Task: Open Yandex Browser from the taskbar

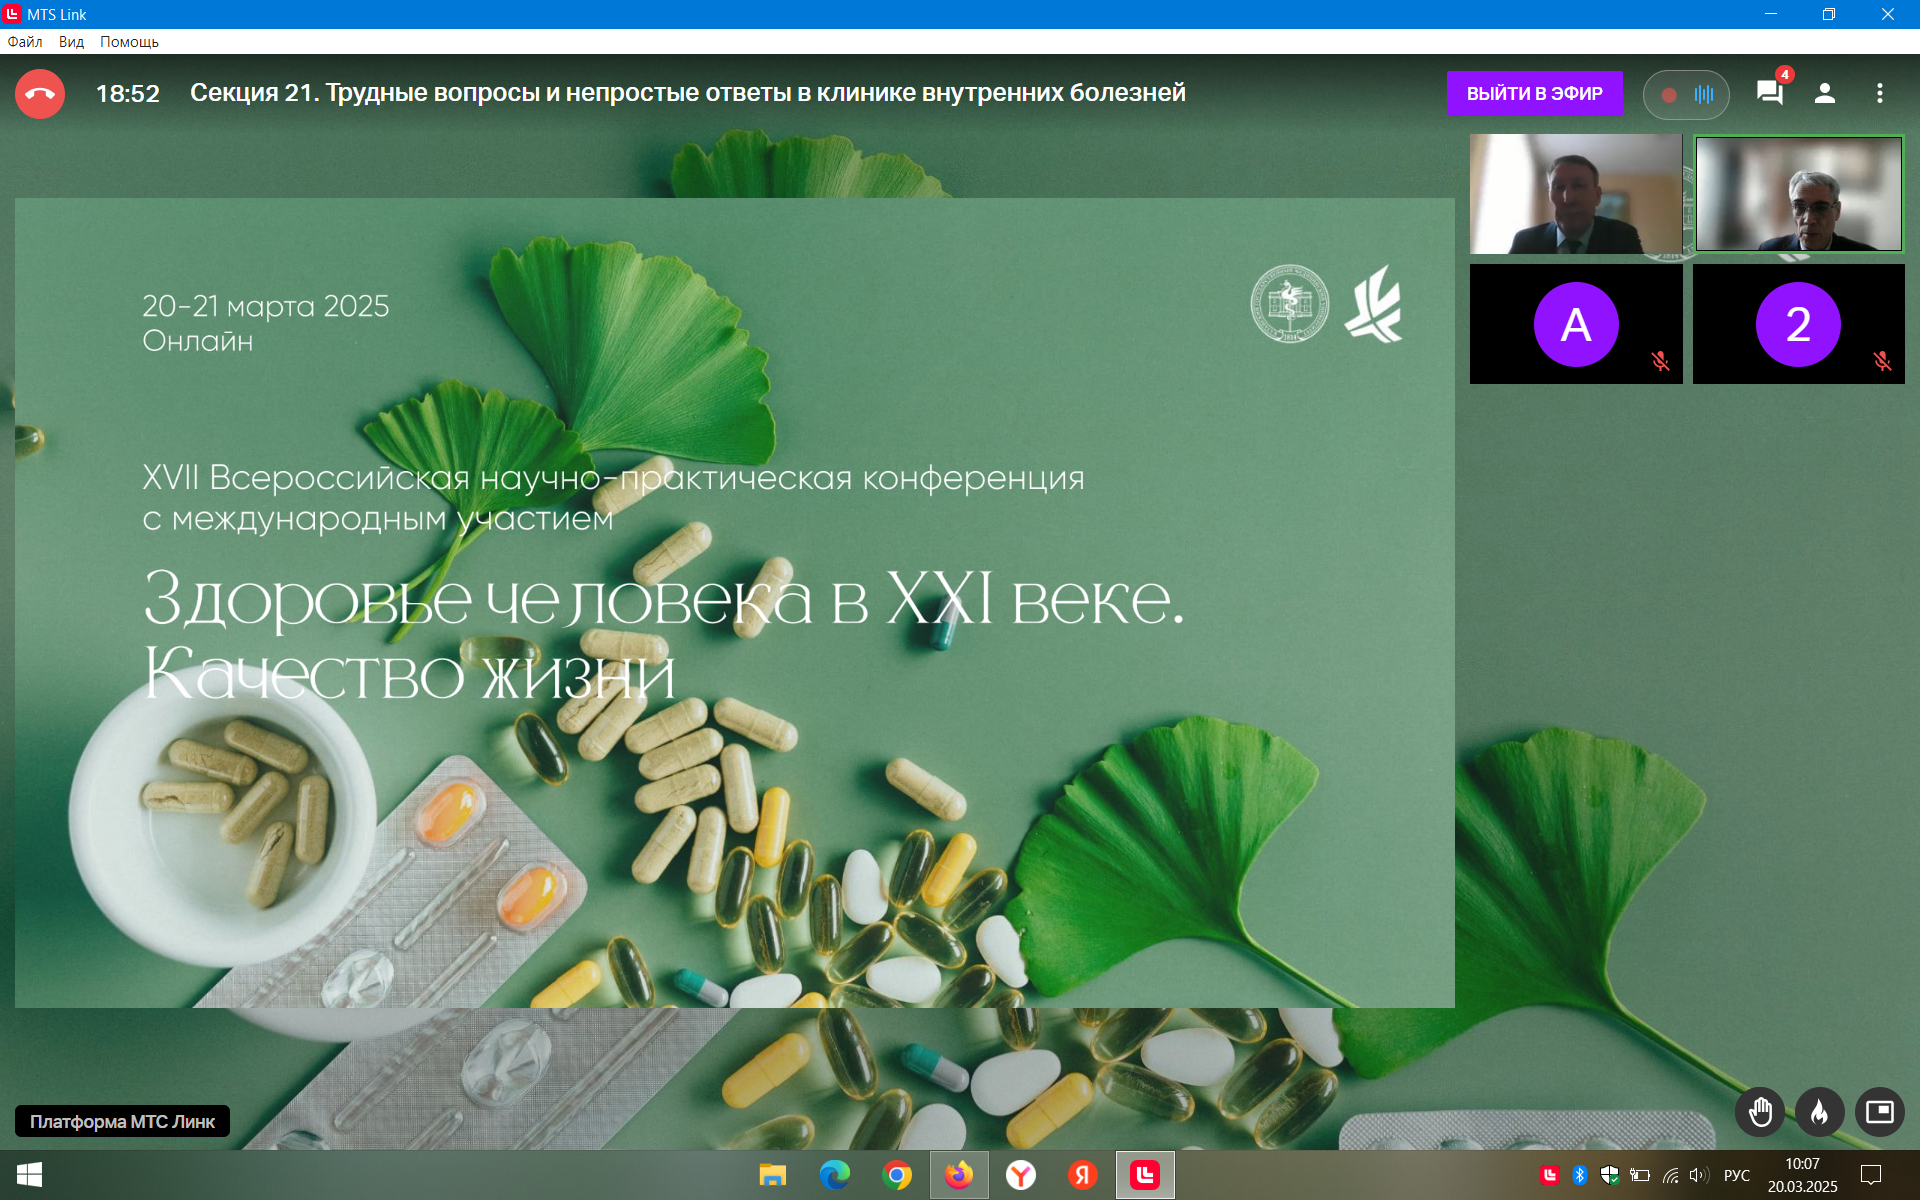Action: click(x=1021, y=1175)
